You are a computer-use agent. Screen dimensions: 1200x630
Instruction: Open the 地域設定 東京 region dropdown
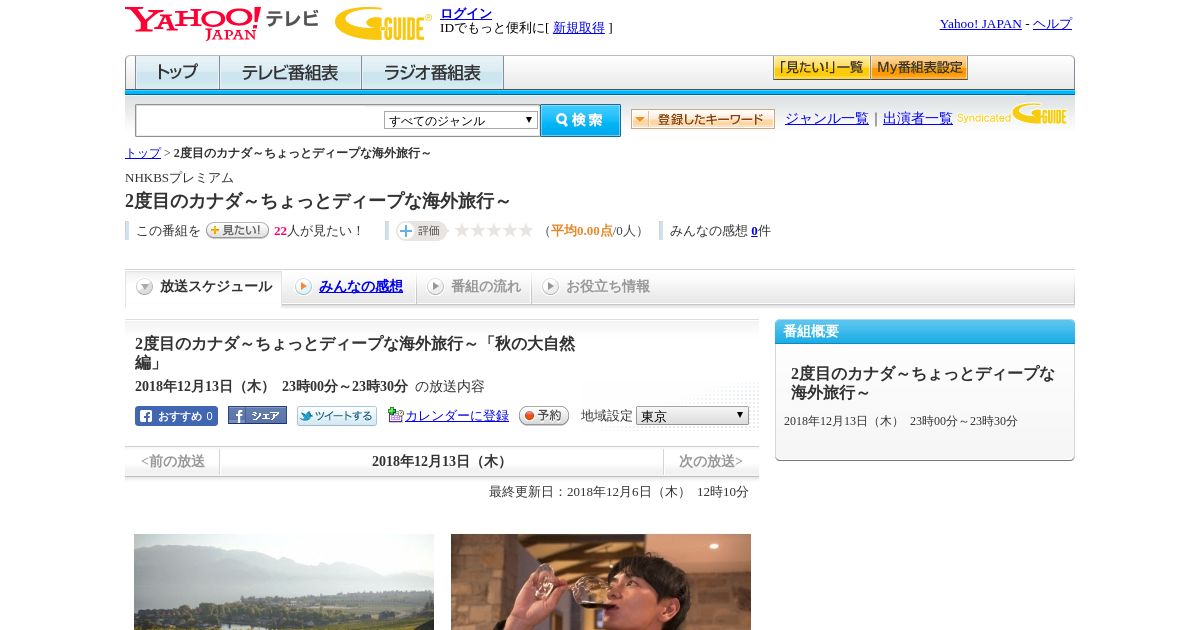(692, 415)
